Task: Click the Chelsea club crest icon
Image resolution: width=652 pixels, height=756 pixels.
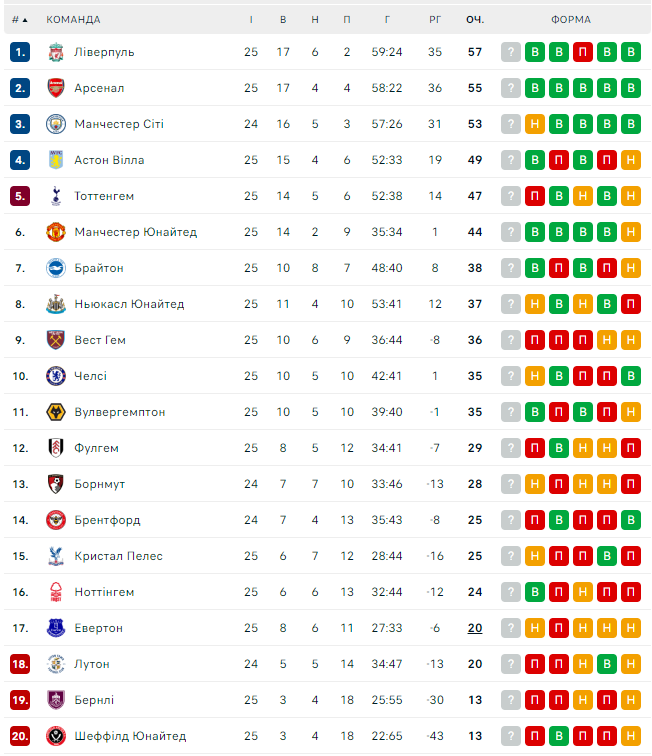Action: 55,376
